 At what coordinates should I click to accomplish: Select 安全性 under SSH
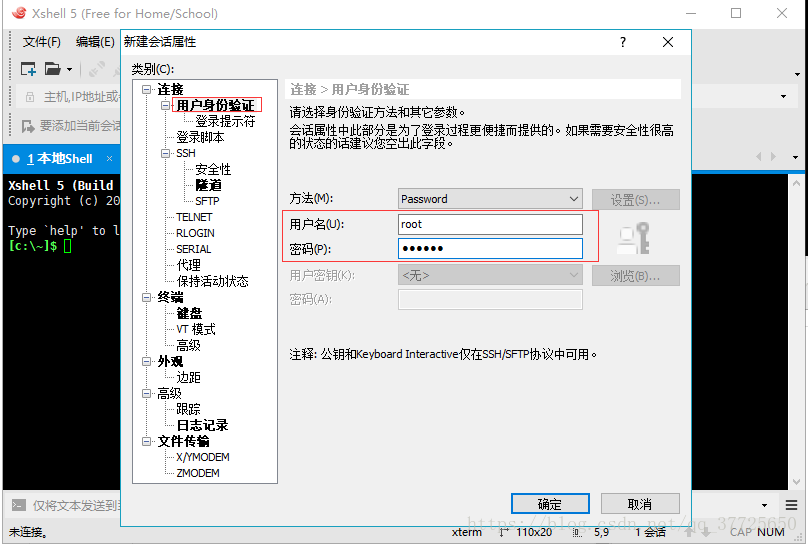pos(213,169)
